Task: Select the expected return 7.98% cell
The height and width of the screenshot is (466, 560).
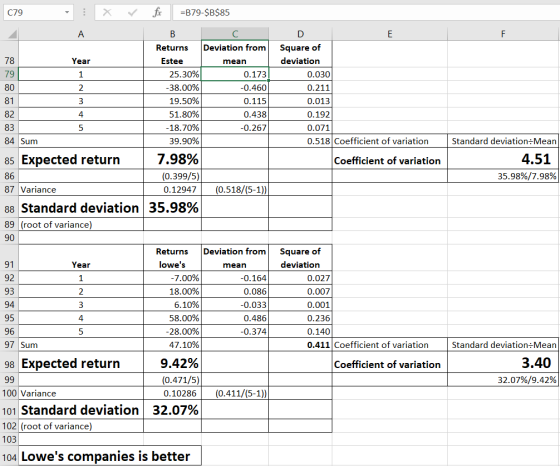Action: pyautogui.click(x=172, y=159)
